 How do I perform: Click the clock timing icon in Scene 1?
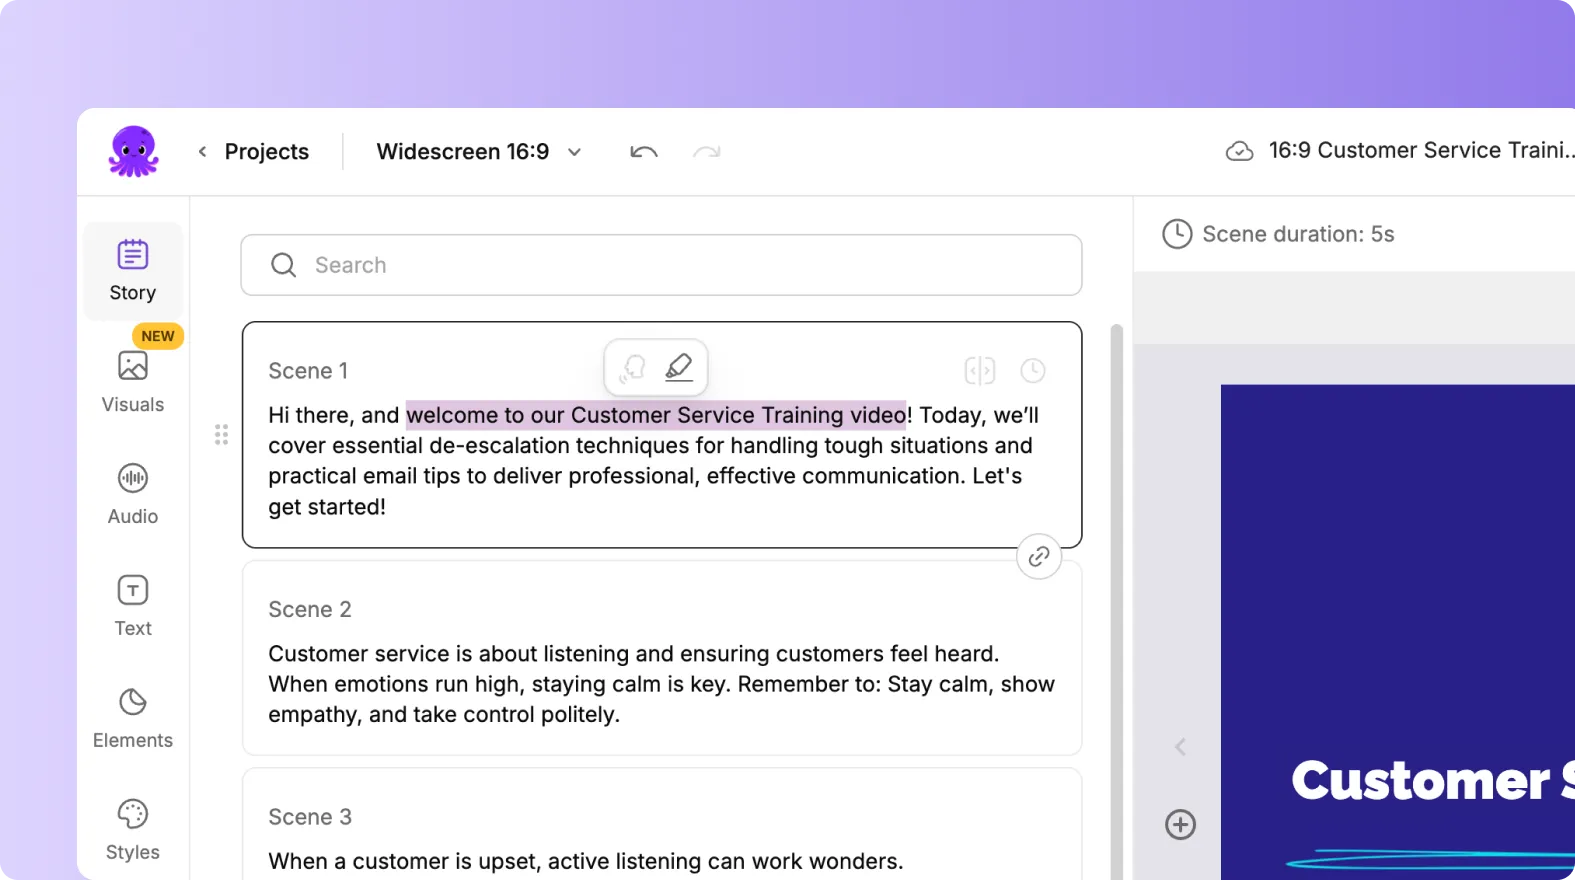coord(1033,371)
